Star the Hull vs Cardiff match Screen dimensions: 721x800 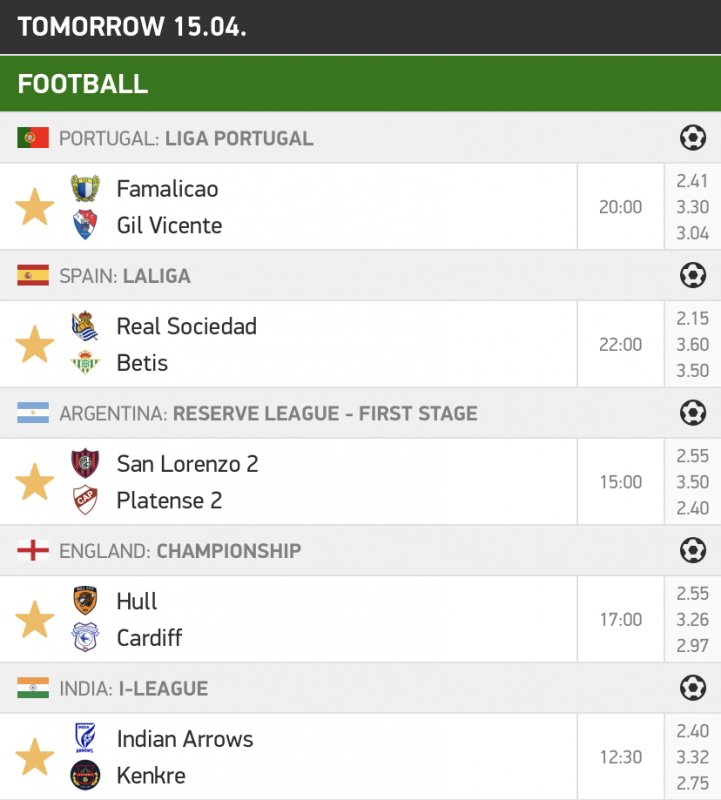(x=35, y=619)
